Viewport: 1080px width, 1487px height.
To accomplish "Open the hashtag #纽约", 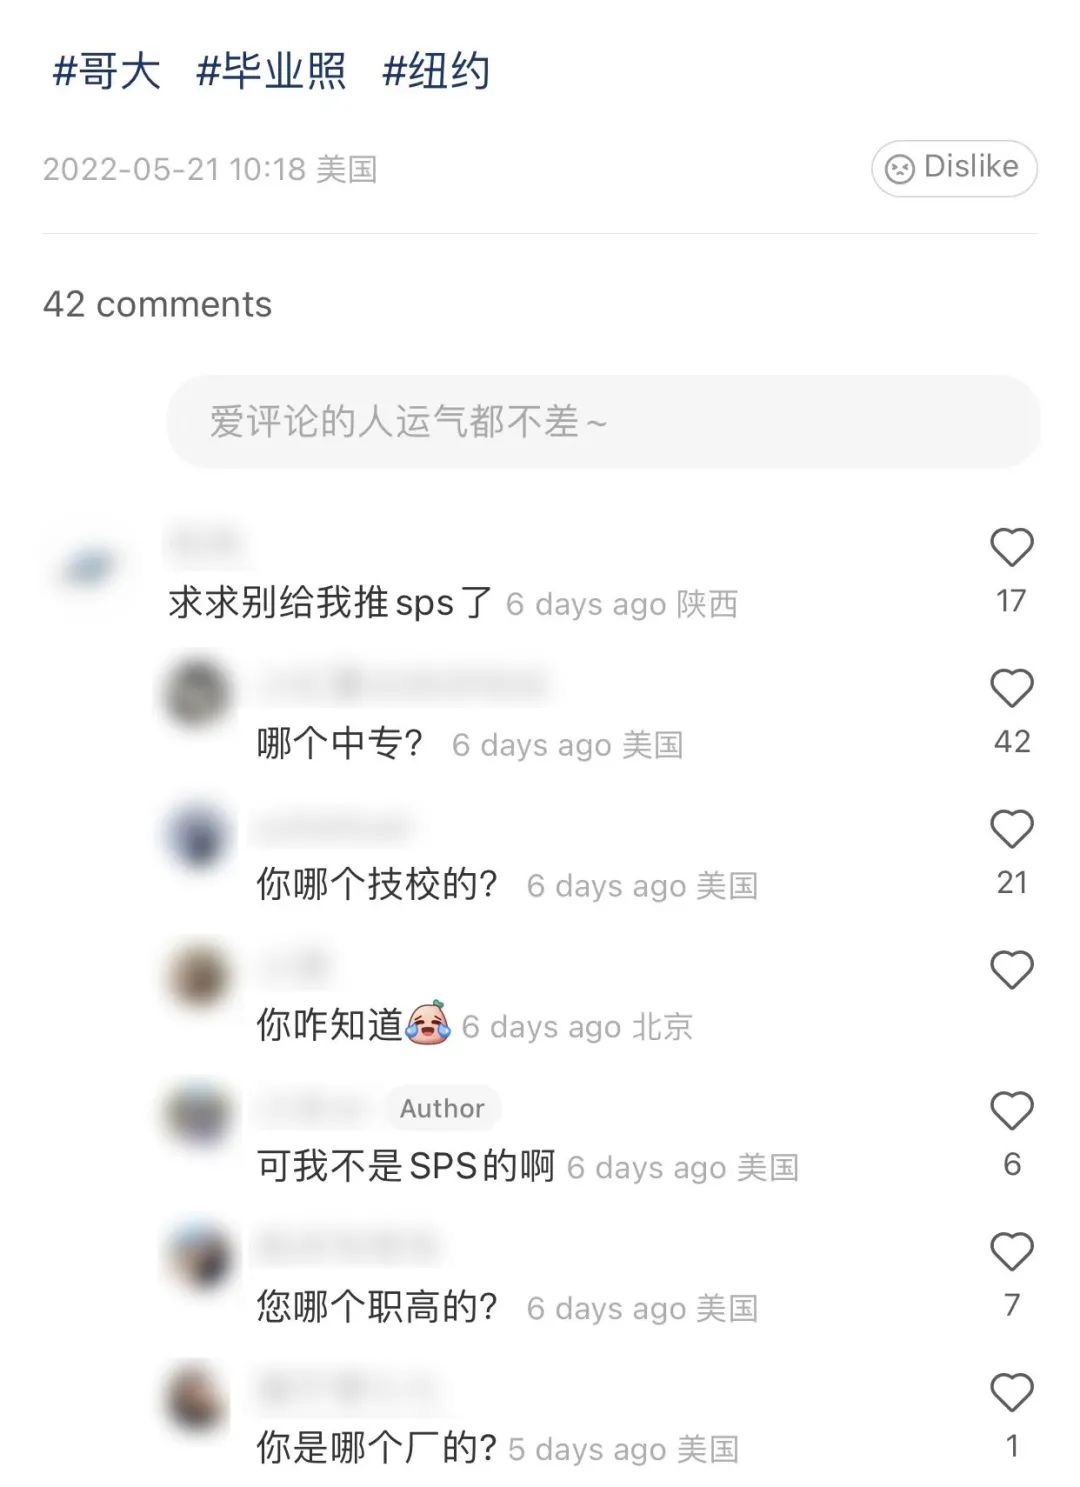I will (x=436, y=72).
